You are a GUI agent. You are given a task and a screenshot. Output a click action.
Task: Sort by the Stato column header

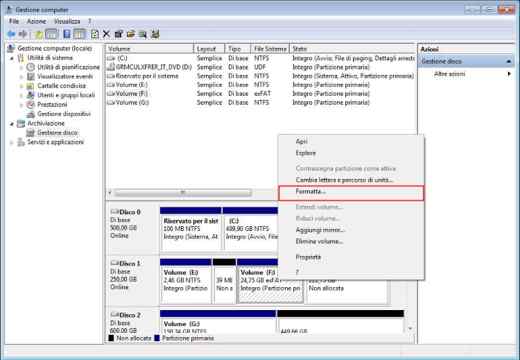(353, 49)
